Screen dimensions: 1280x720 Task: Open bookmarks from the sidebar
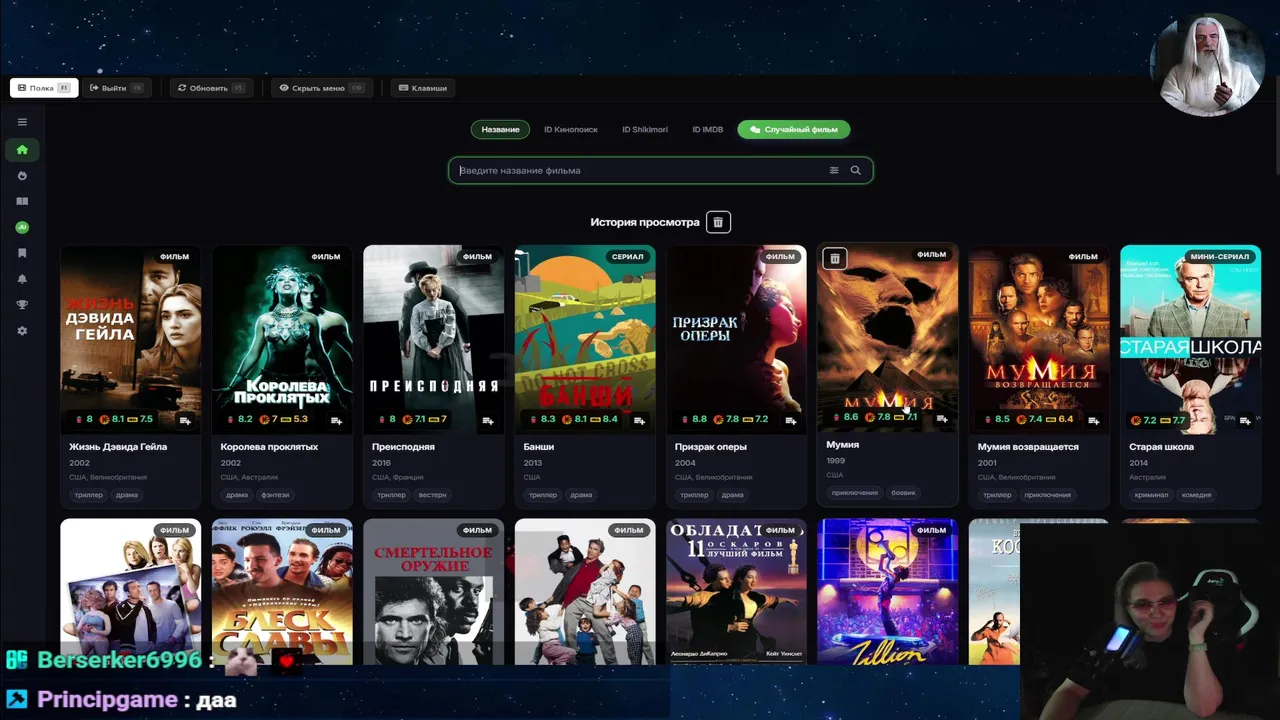coord(22,254)
